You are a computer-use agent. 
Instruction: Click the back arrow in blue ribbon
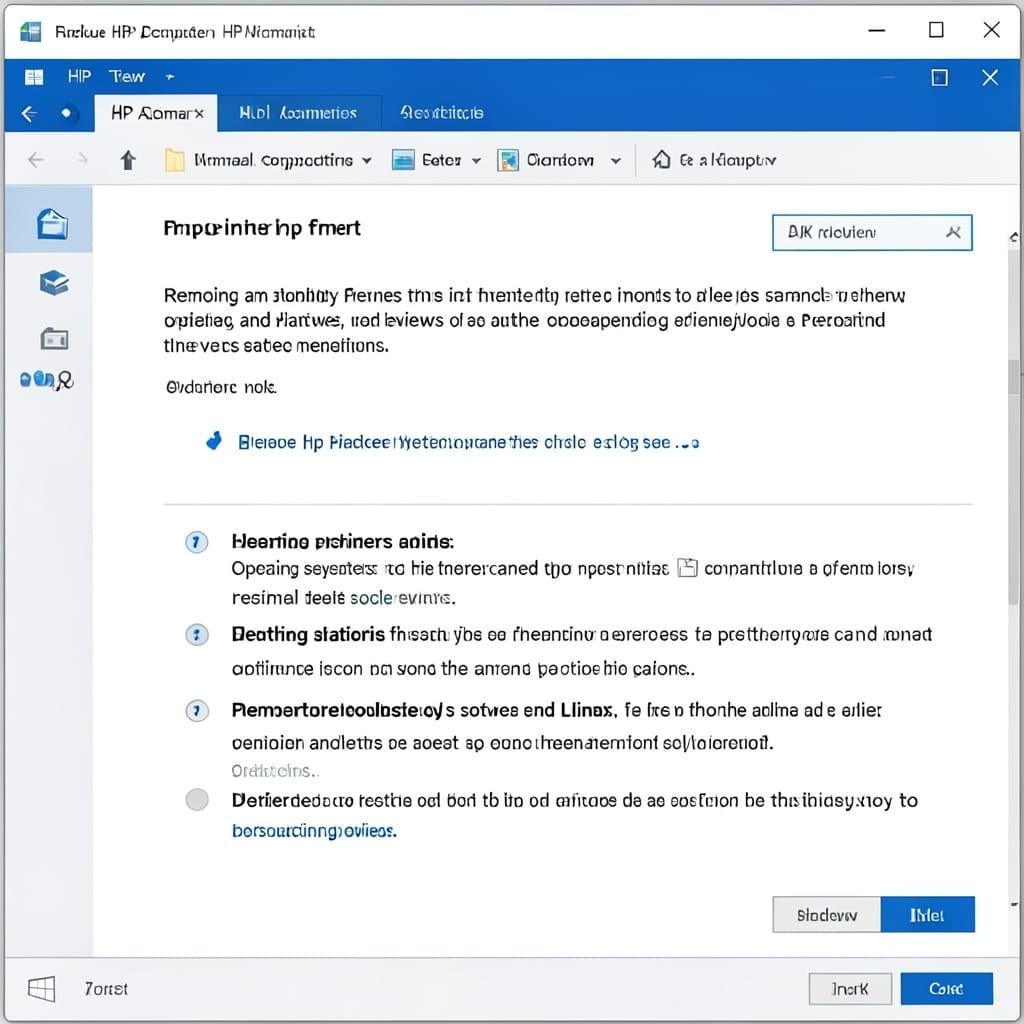(29, 114)
